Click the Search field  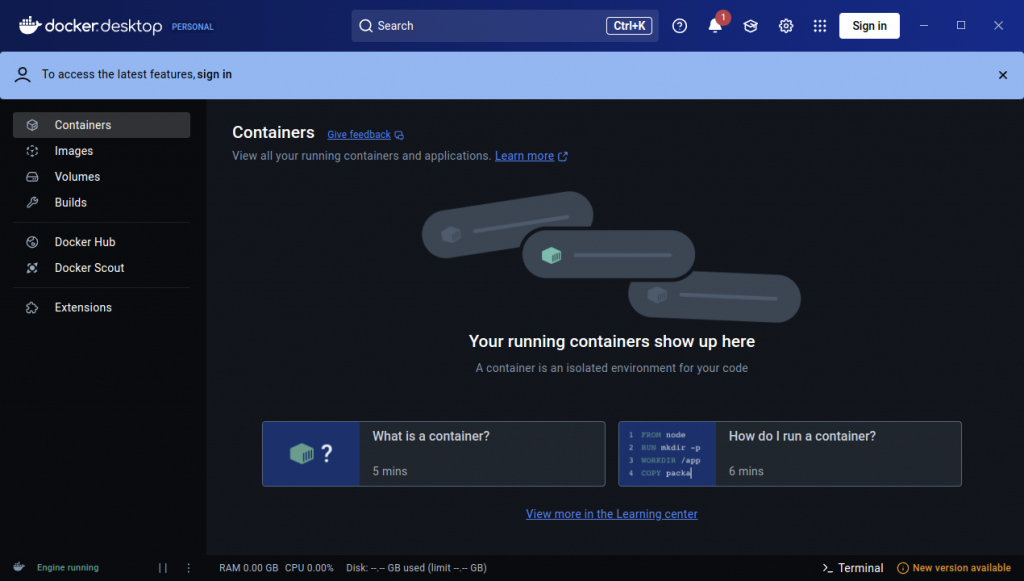tap(505, 26)
